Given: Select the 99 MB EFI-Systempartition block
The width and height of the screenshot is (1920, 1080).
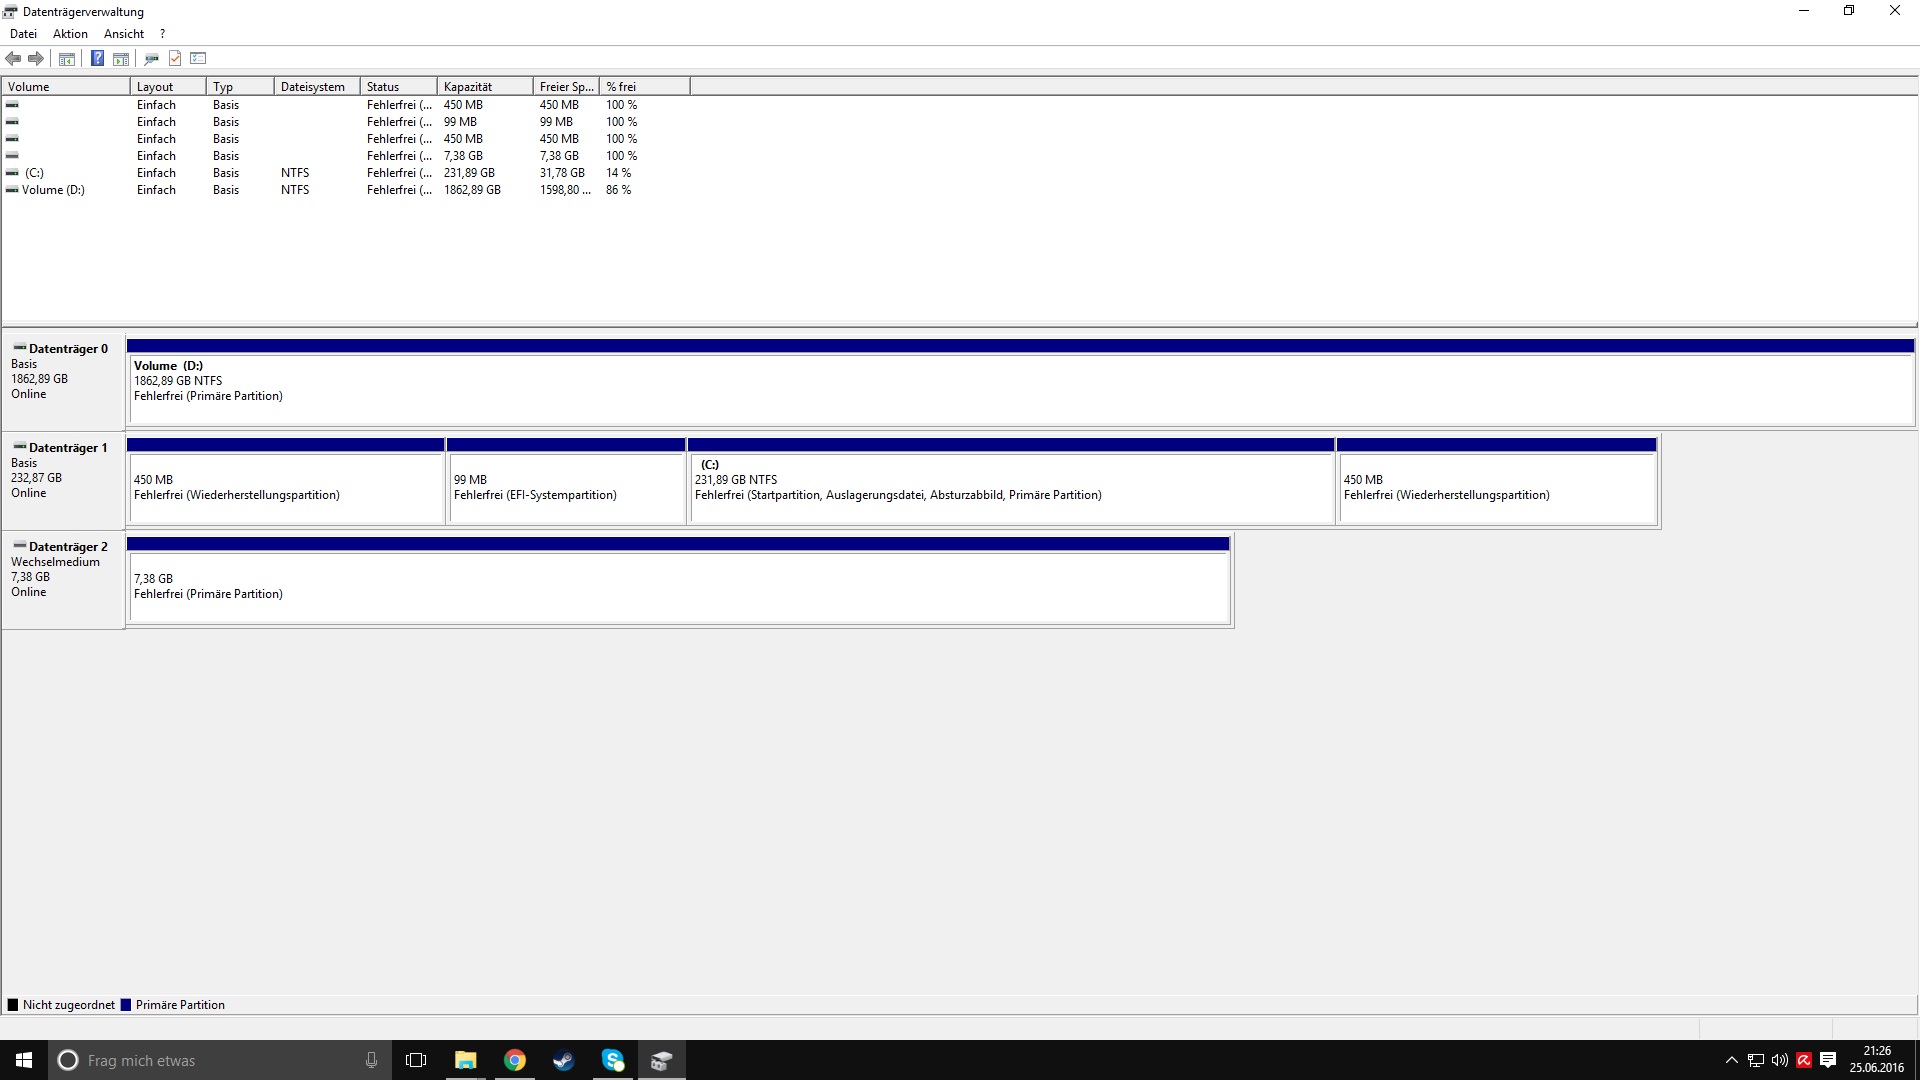Looking at the screenshot, I should [x=566, y=488].
